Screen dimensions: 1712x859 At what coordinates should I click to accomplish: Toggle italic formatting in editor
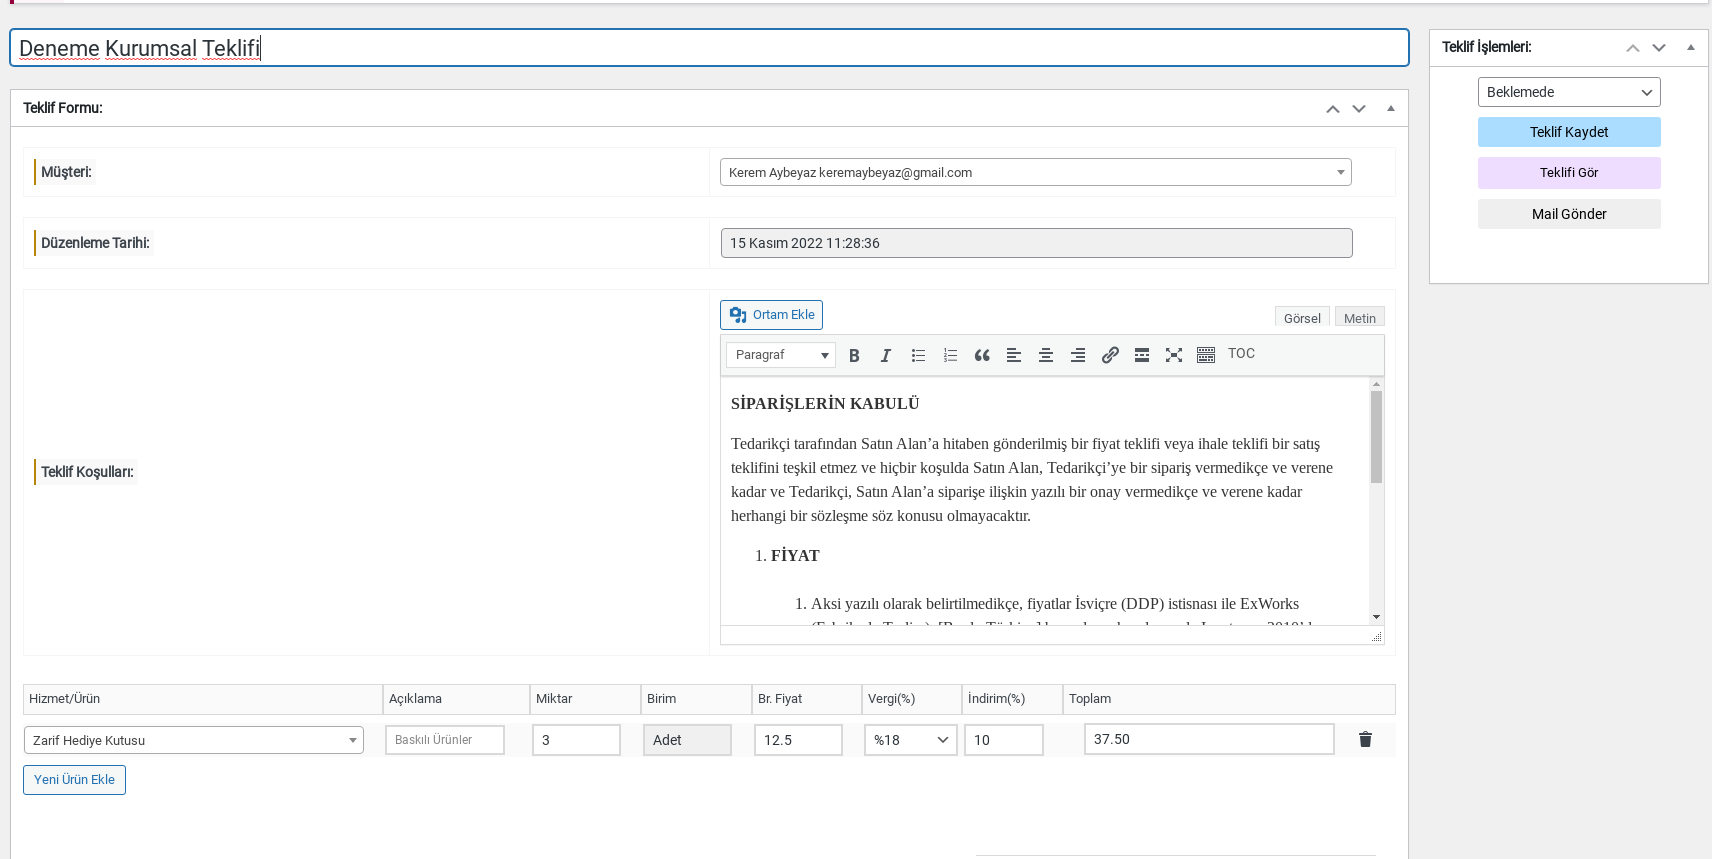(886, 355)
